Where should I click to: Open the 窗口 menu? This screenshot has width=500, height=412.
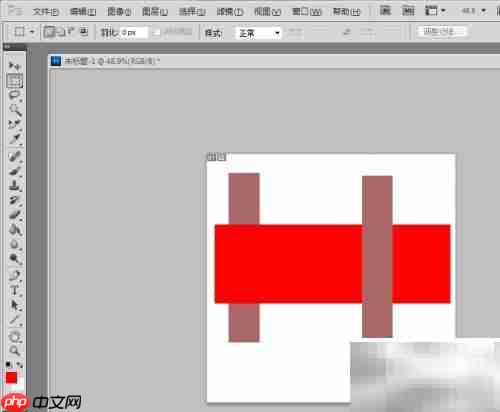[306, 12]
